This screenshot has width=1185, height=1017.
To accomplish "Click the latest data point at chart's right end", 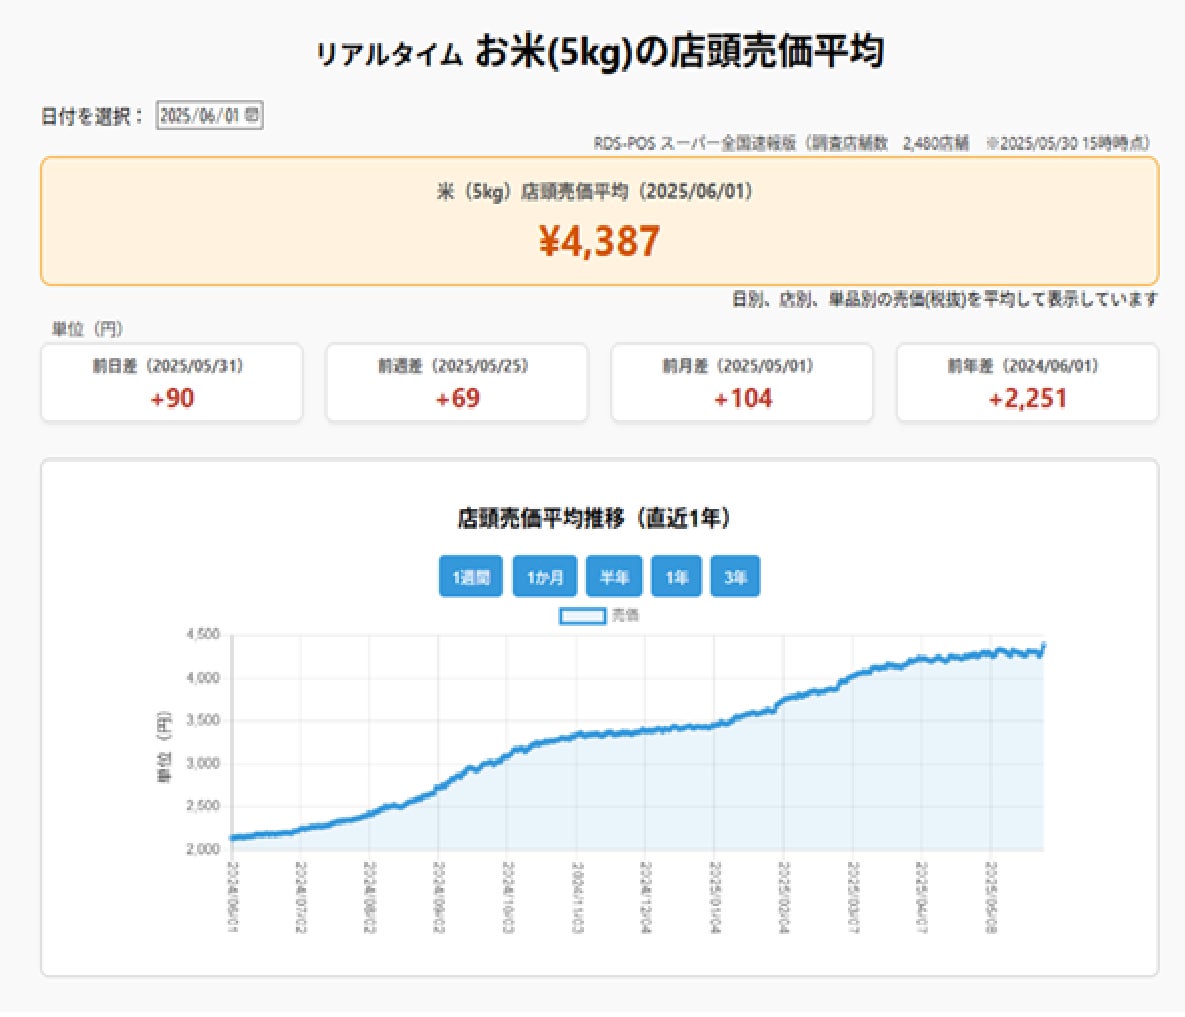I will [1044, 645].
